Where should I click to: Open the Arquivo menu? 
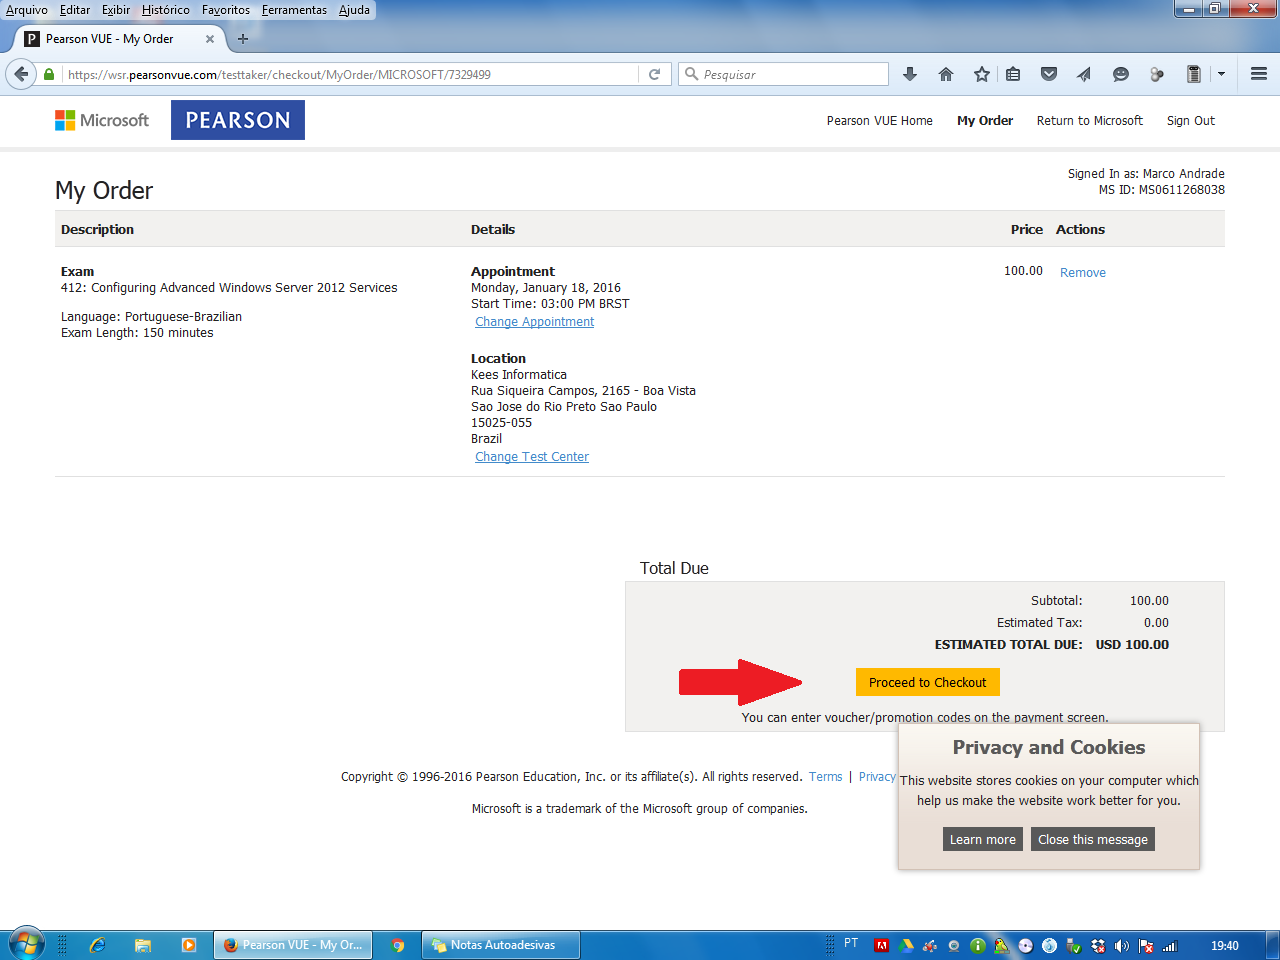coord(27,10)
